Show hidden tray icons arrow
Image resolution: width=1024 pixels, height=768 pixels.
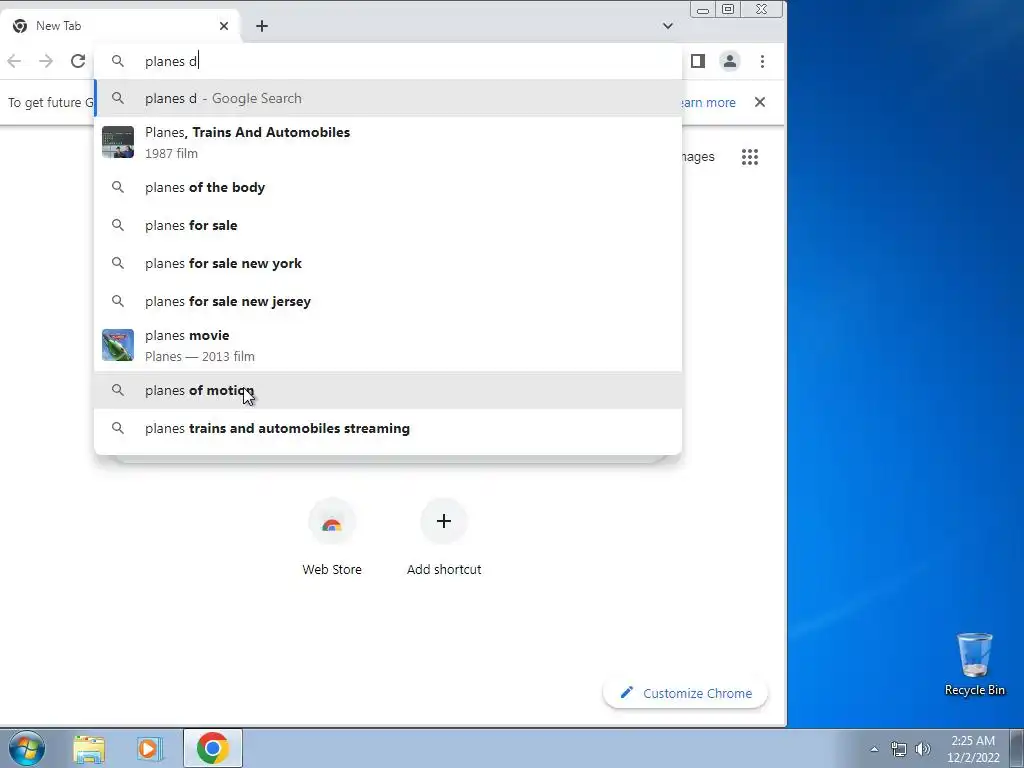874,749
